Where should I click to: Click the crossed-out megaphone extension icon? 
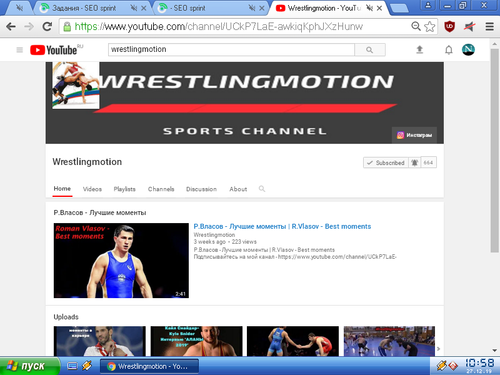coord(470,27)
